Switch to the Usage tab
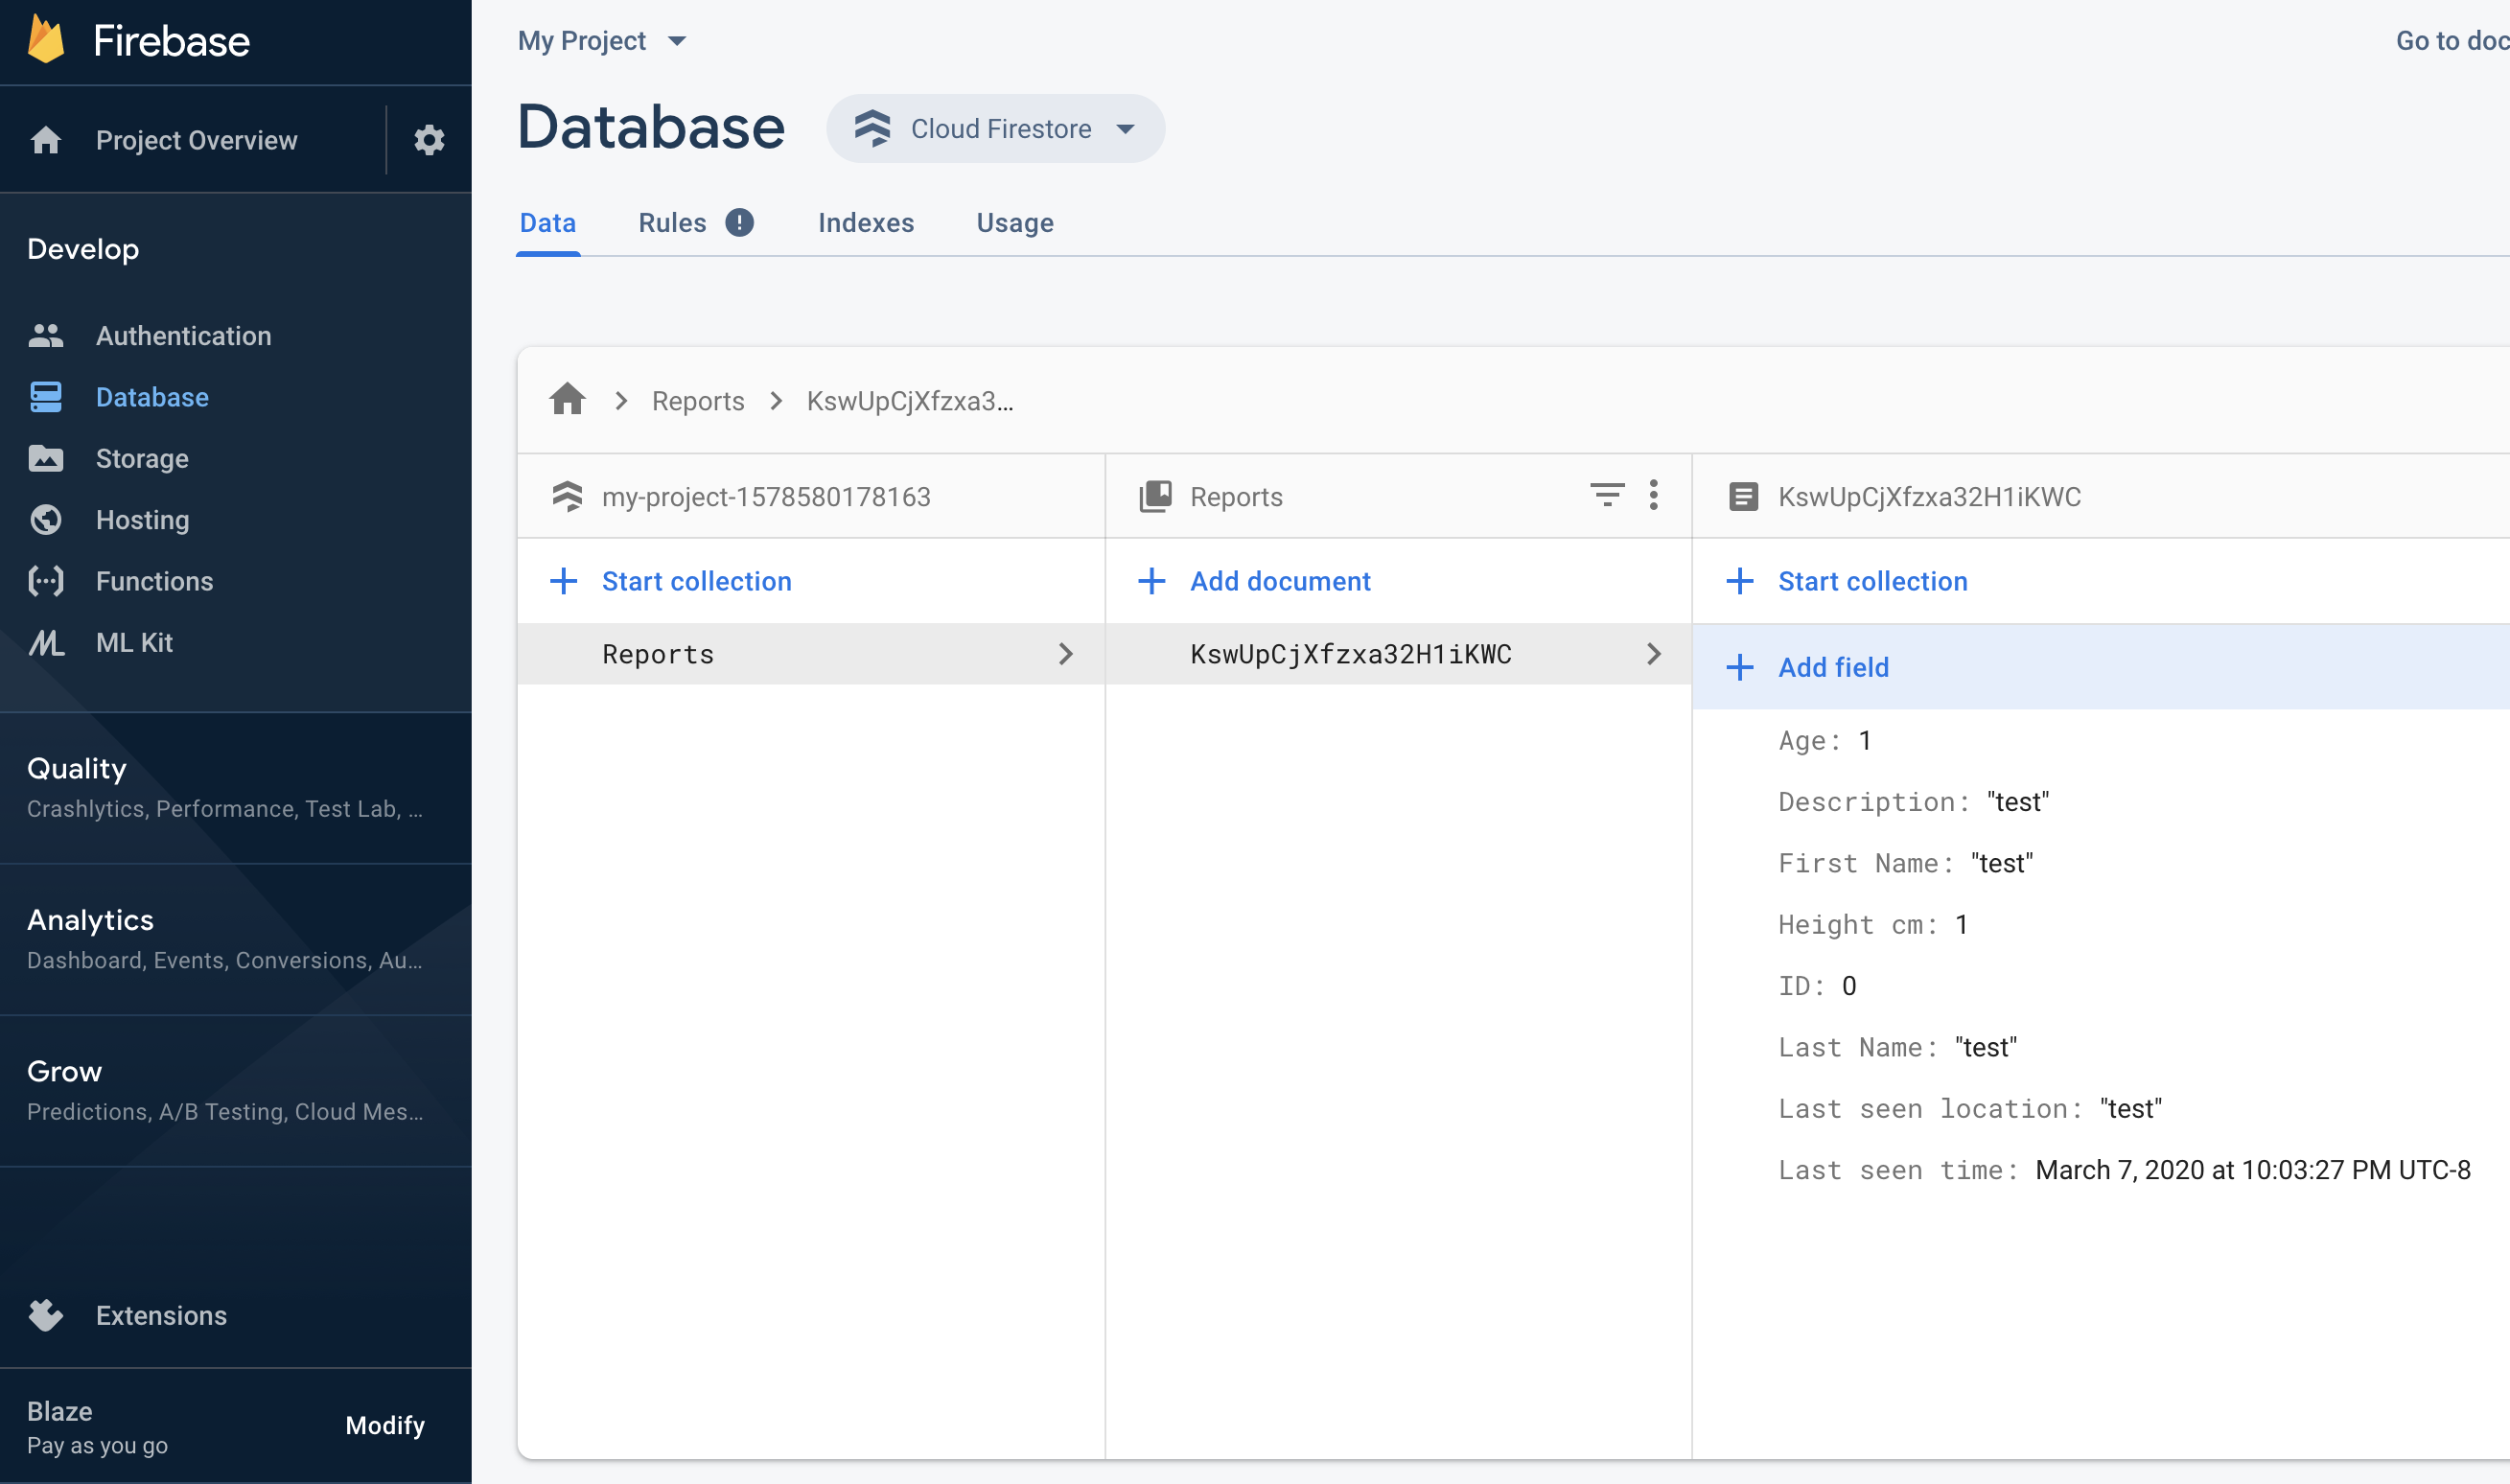This screenshot has width=2510, height=1484. [x=1015, y=223]
